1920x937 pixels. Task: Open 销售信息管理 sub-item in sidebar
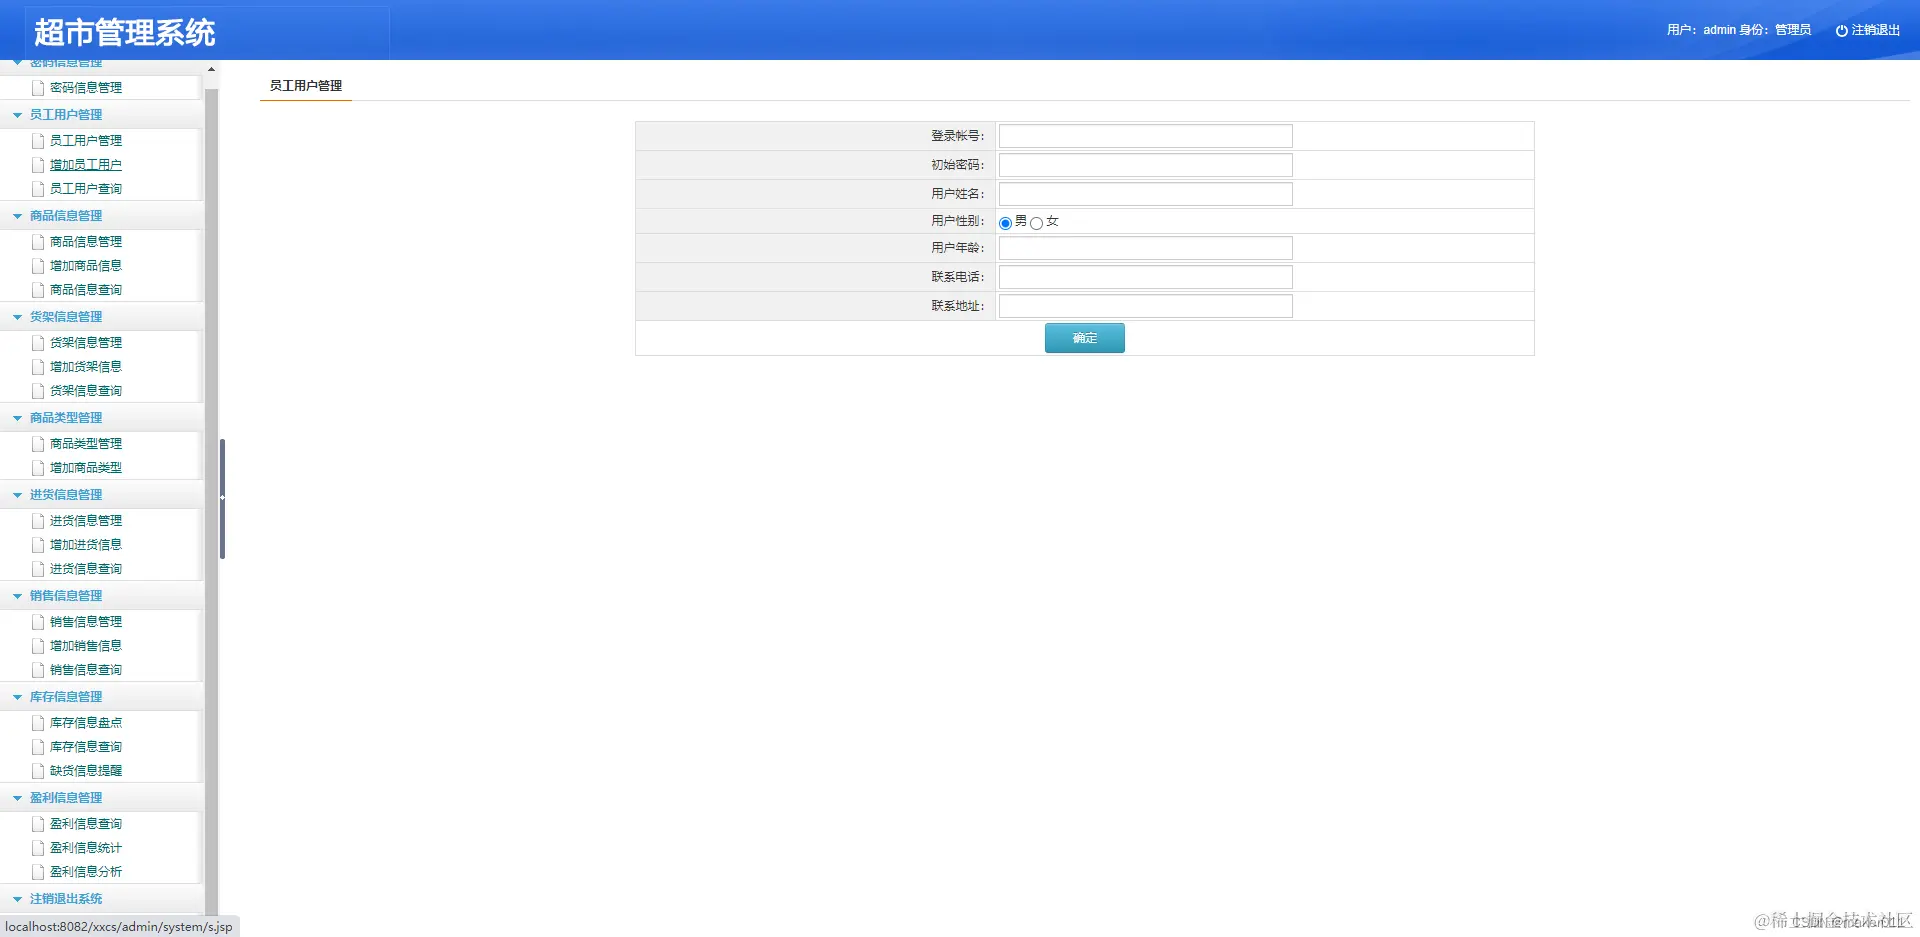pos(86,622)
